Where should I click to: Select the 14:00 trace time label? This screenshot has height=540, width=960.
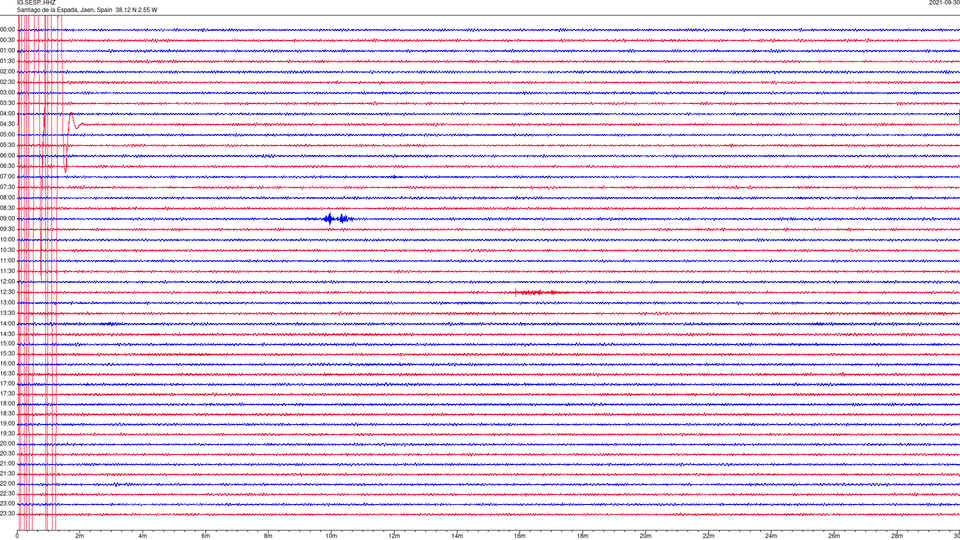tap(7, 323)
